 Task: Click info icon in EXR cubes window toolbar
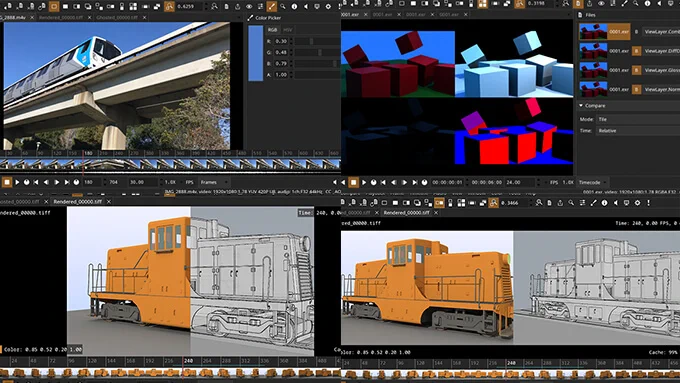pyautogui.click(x=647, y=4)
